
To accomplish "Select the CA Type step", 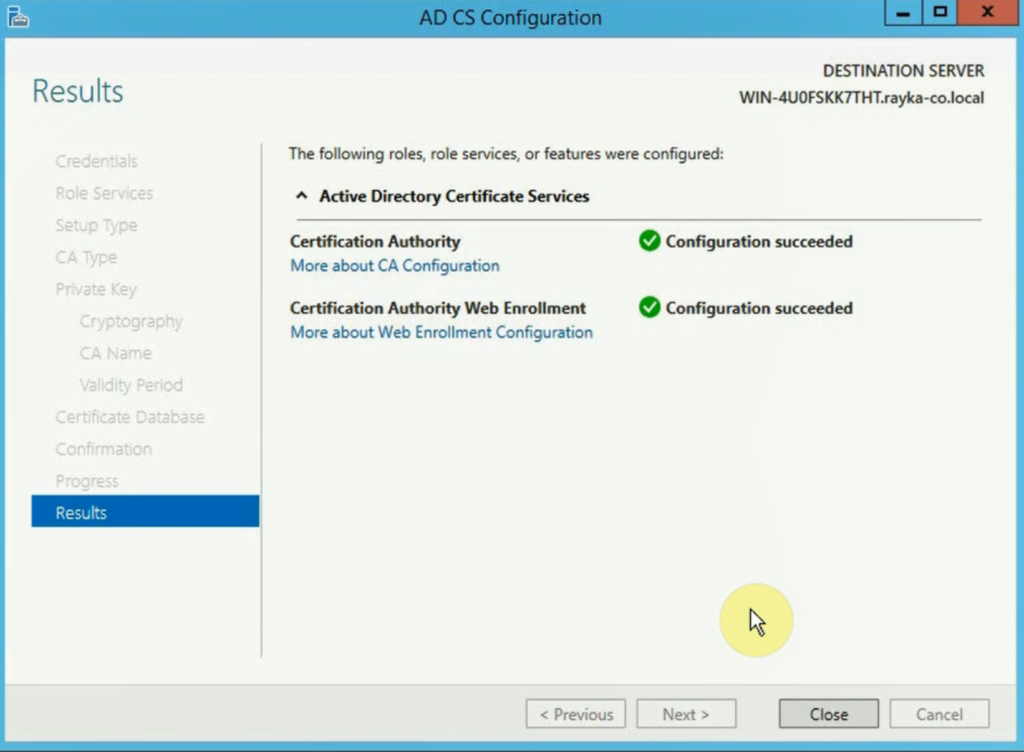I will click(x=86, y=257).
